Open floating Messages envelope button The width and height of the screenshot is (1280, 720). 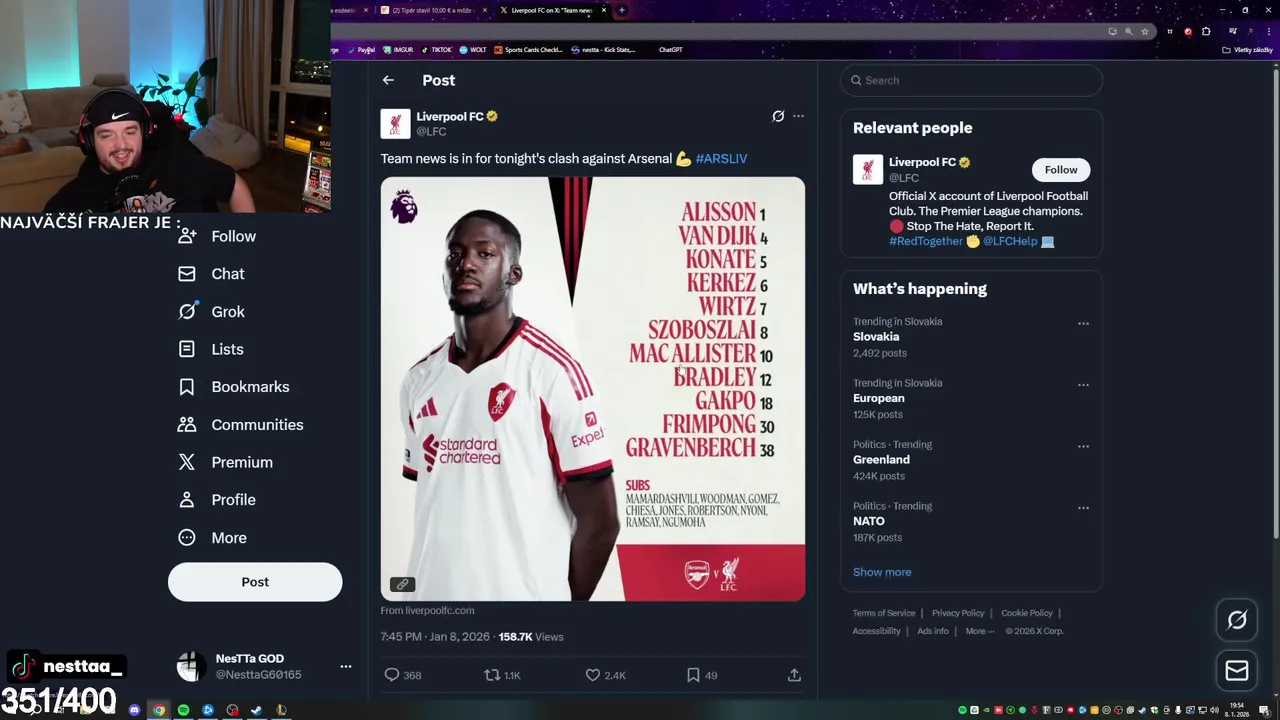(x=1237, y=670)
